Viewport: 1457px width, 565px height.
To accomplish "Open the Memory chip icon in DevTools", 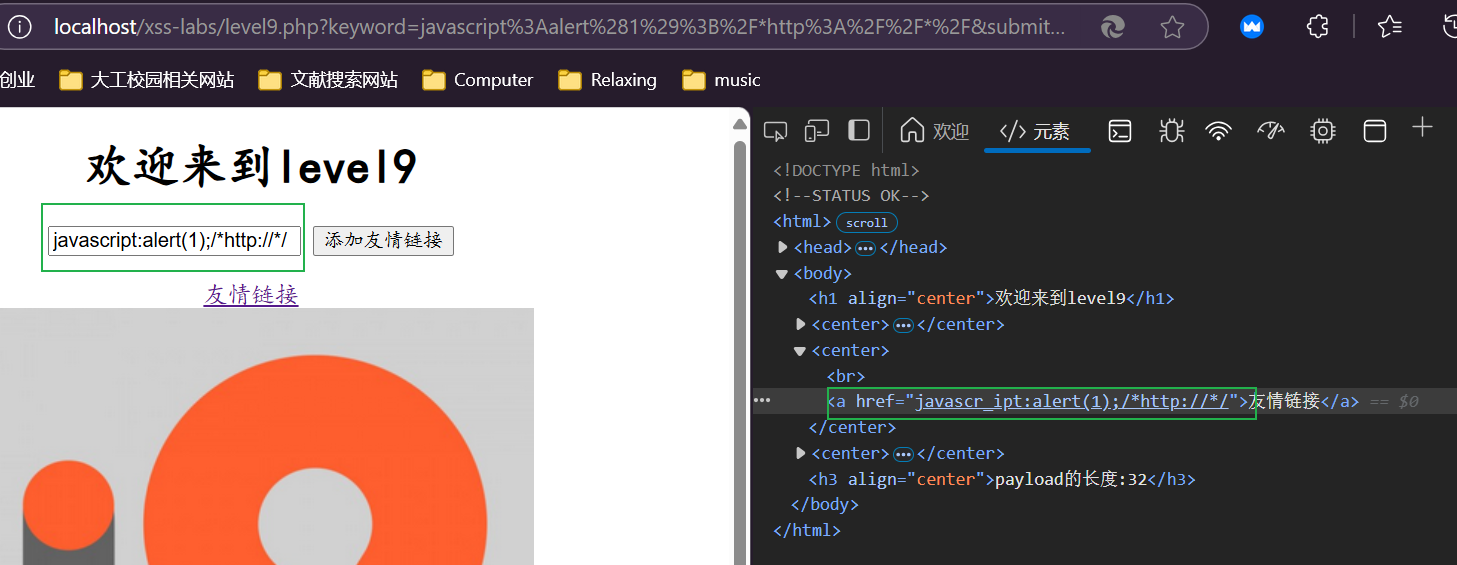I will 1323,131.
